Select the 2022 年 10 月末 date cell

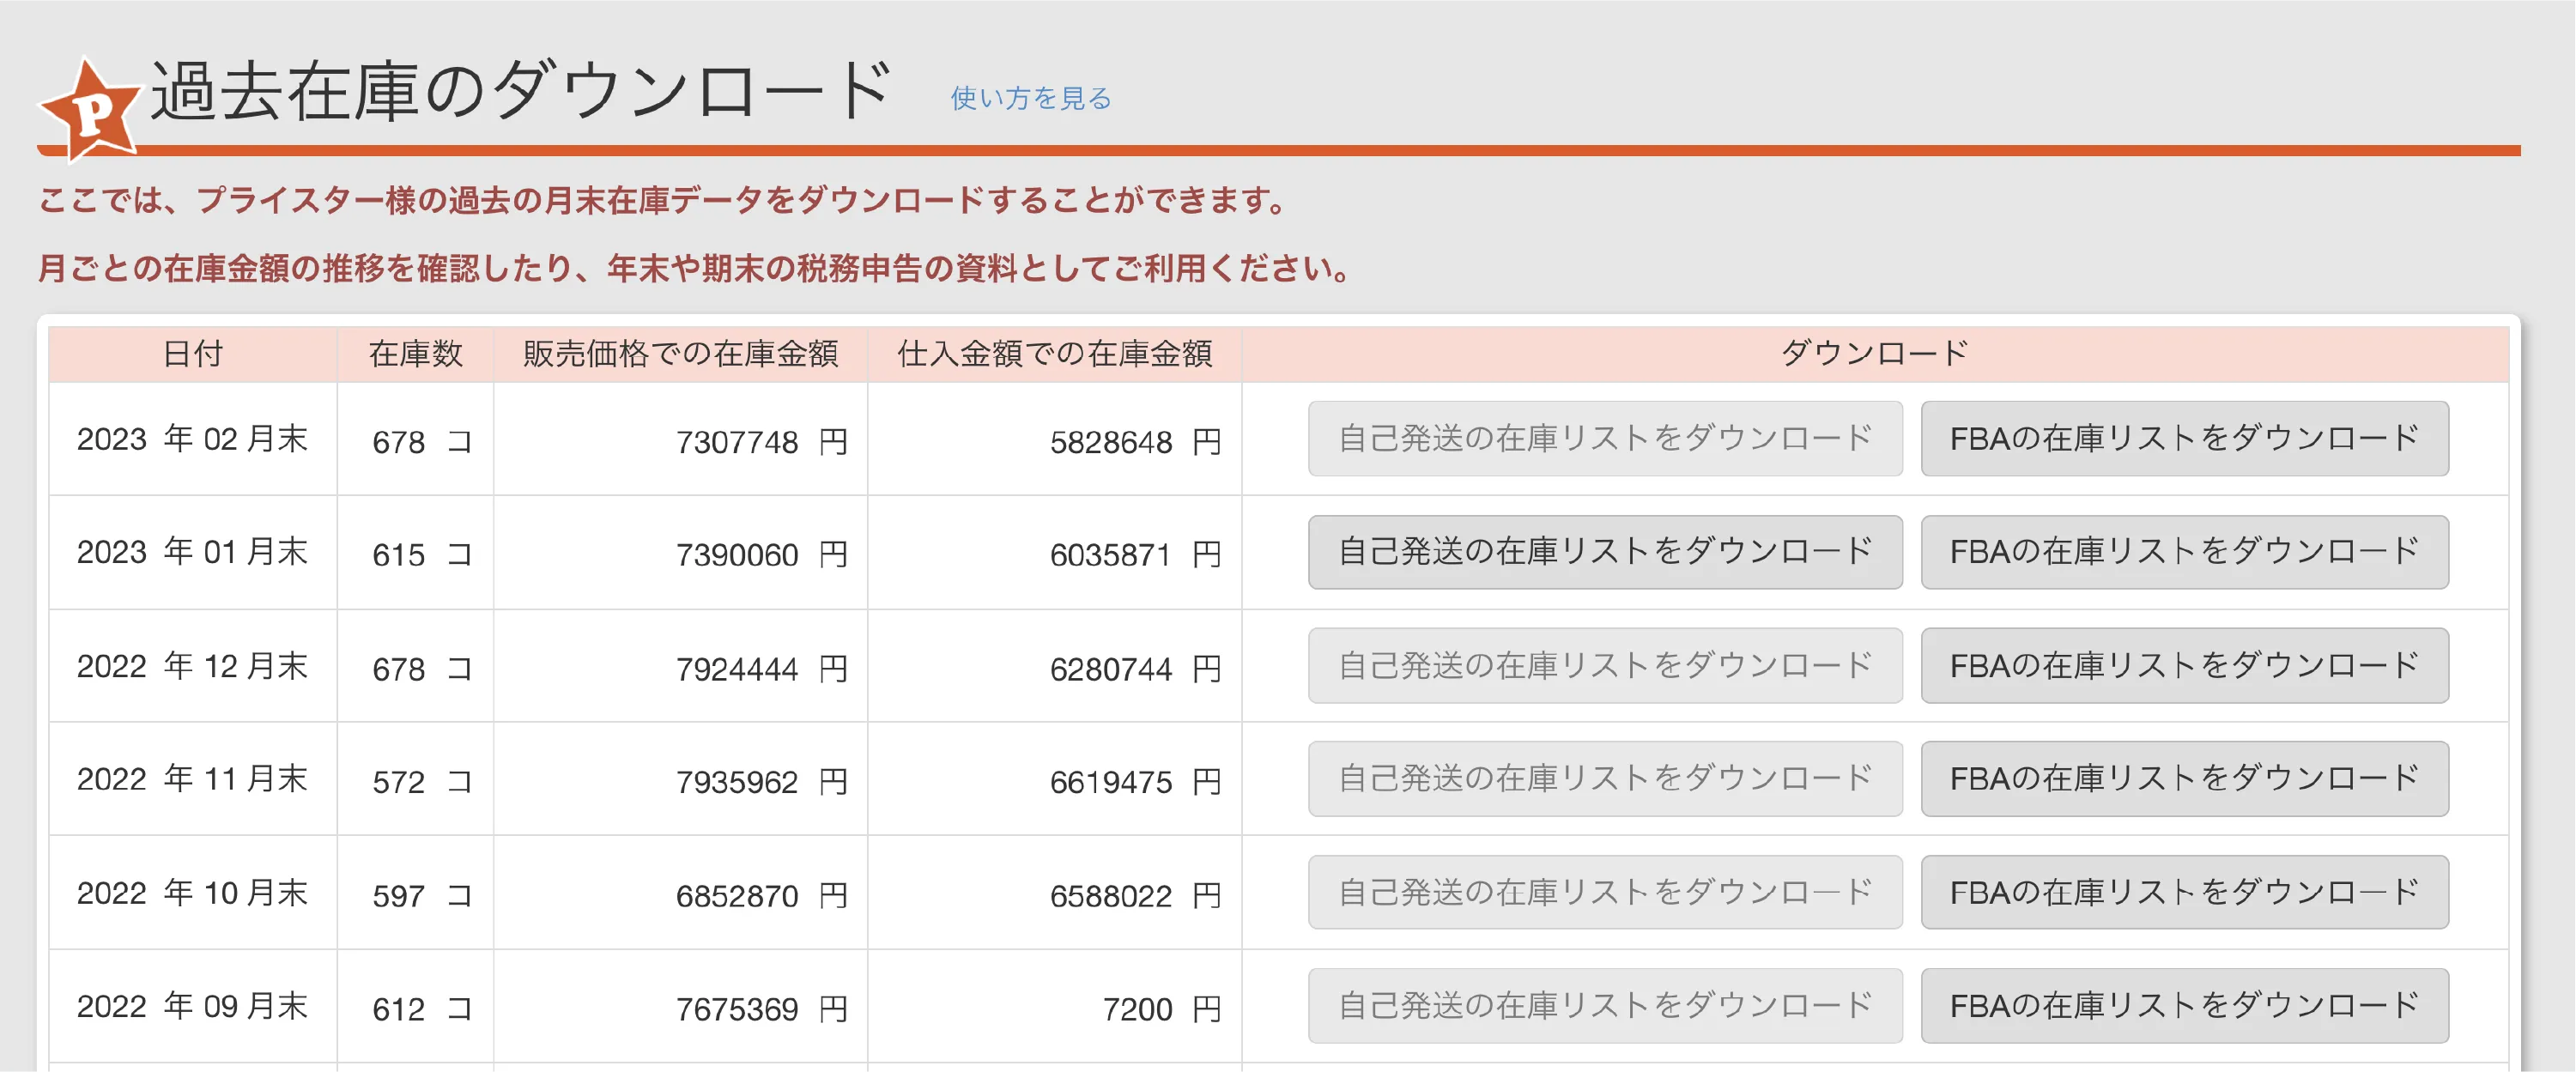193,892
